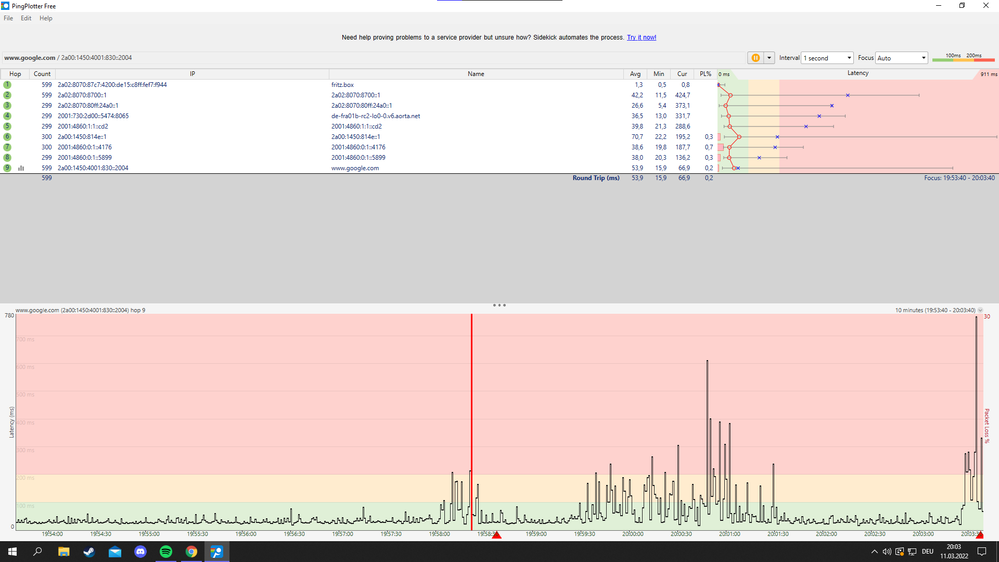This screenshot has height=562, width=999.
Task: Open Windows taskbar search
Action: pos(38,552)
